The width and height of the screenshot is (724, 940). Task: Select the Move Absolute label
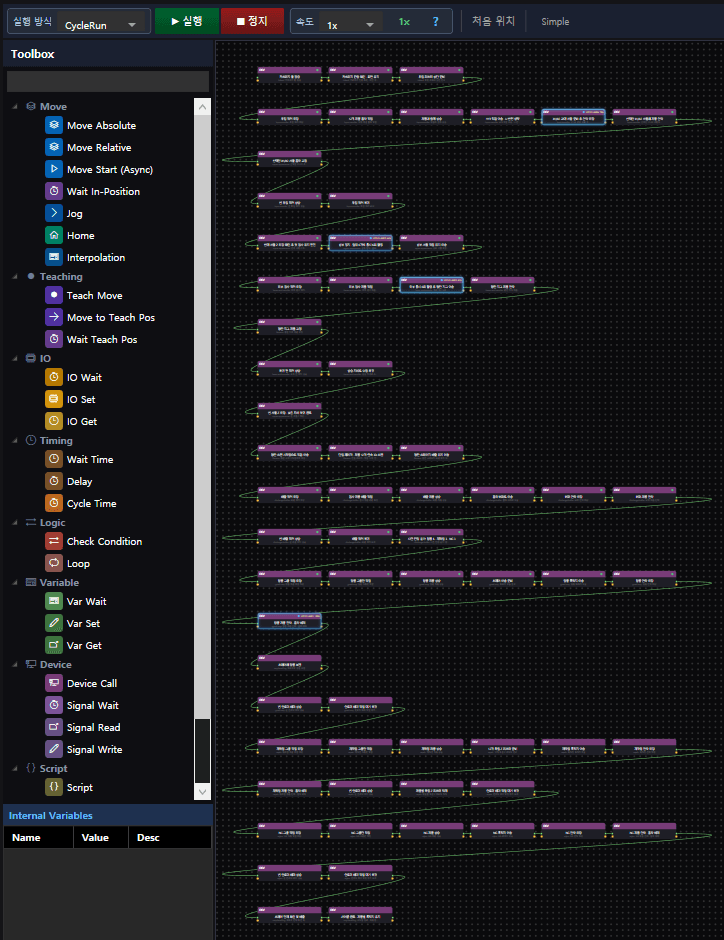coord(101,125)
